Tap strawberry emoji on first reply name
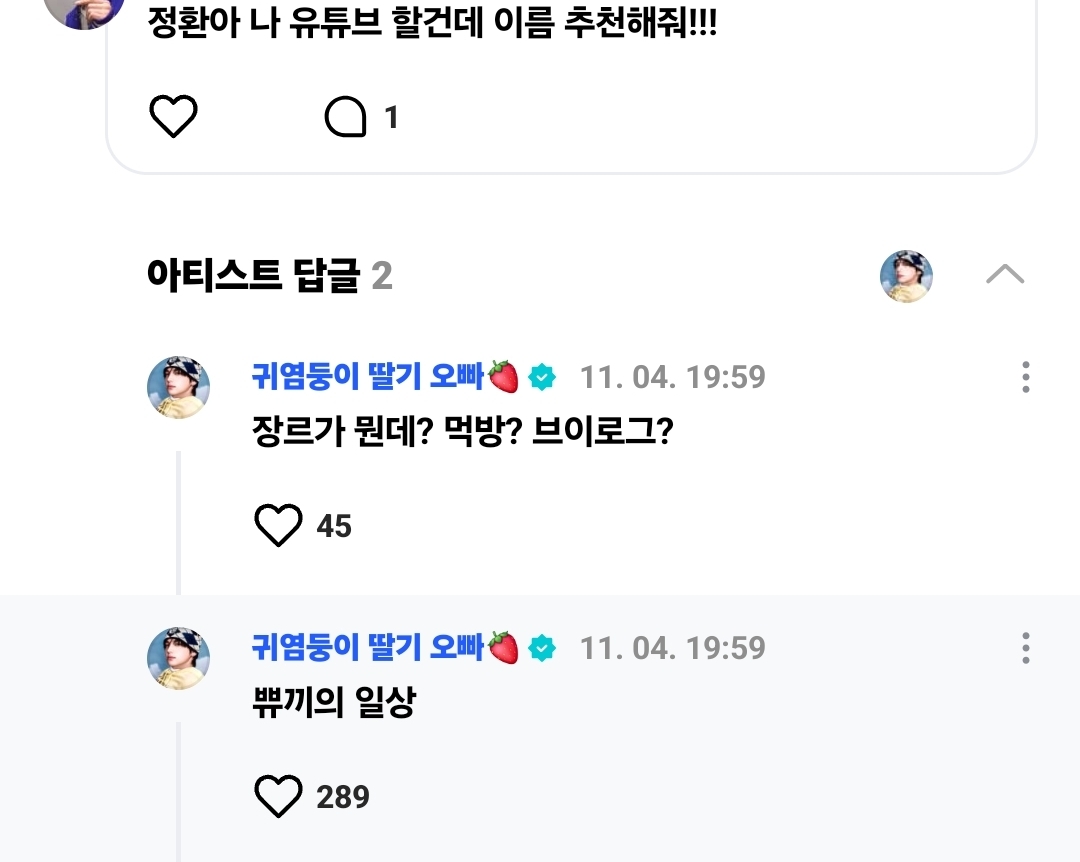1080x862 pixels. click(503, 377)
